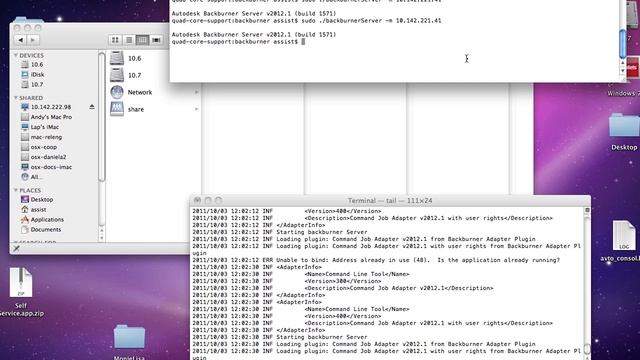Click the top Terminal command prompt line
640x360 pixels.
(x=238, y=42)
